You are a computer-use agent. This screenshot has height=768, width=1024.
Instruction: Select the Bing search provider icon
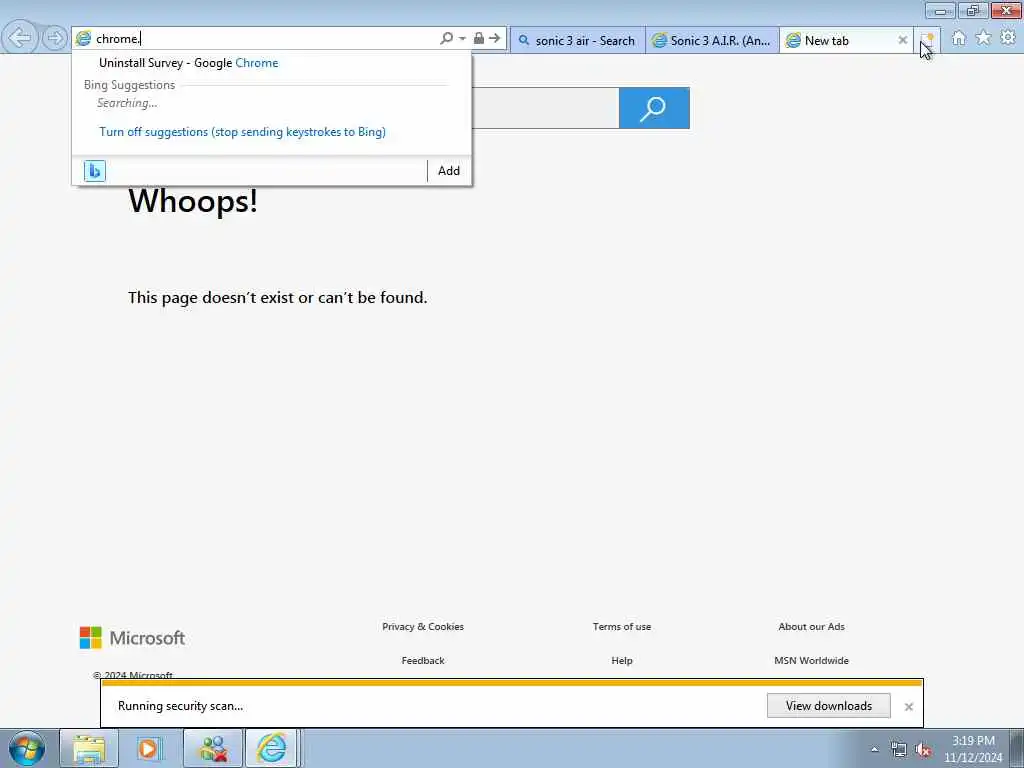click(x=95, y=171)
